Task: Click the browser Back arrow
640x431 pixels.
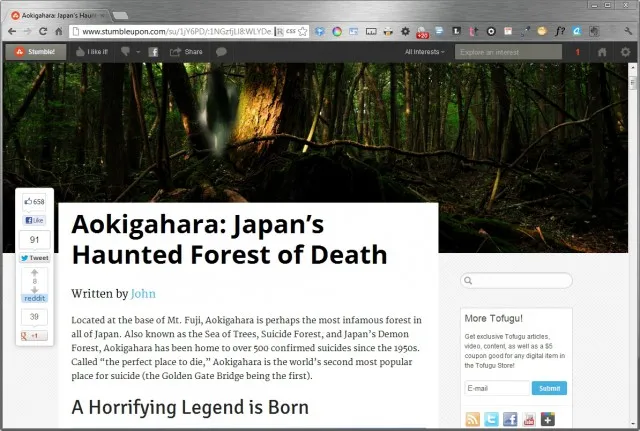Action: [x=12, y=31]
